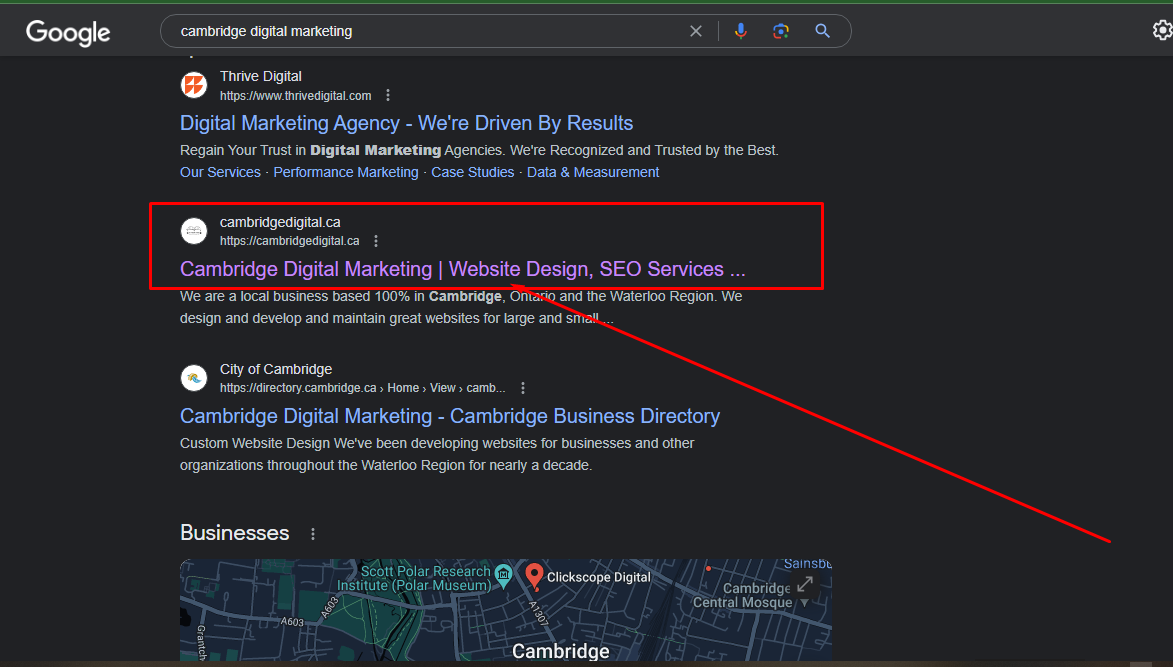Click the Home breadcrumb under City of Cambridge

402,387
